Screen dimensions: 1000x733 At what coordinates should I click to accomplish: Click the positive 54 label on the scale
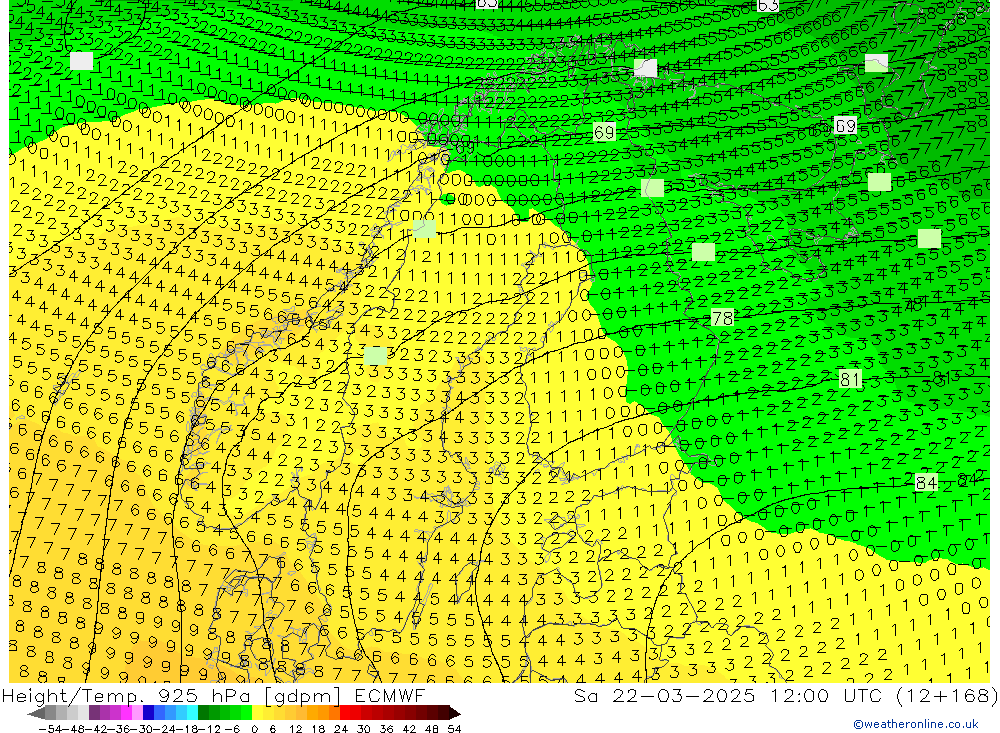(454, 729)
